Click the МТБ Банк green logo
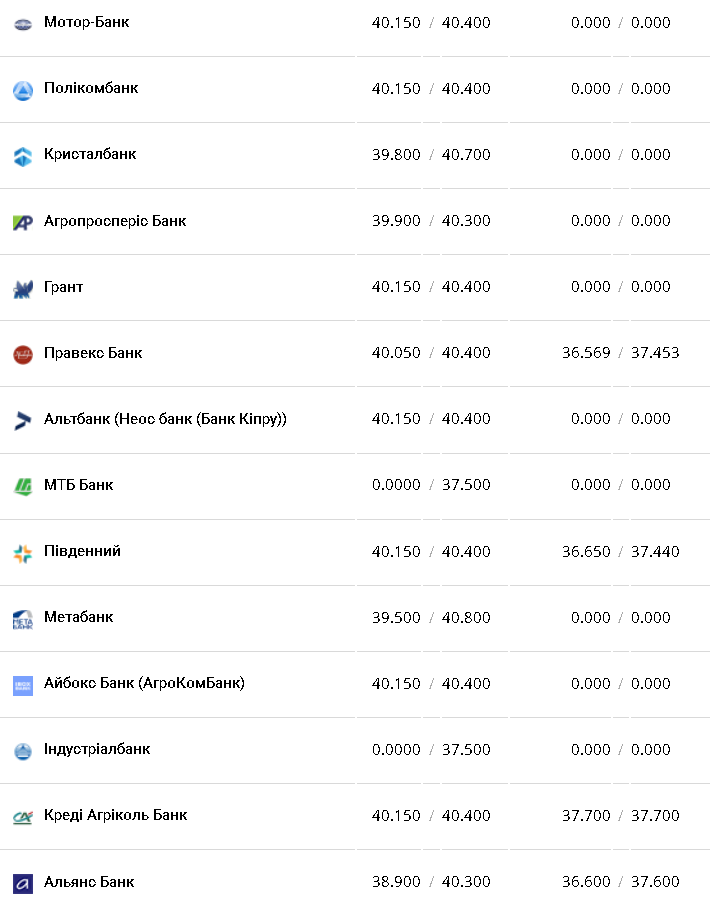The height and width of the screenshot is (908, 710). click(x=23, y=486)
